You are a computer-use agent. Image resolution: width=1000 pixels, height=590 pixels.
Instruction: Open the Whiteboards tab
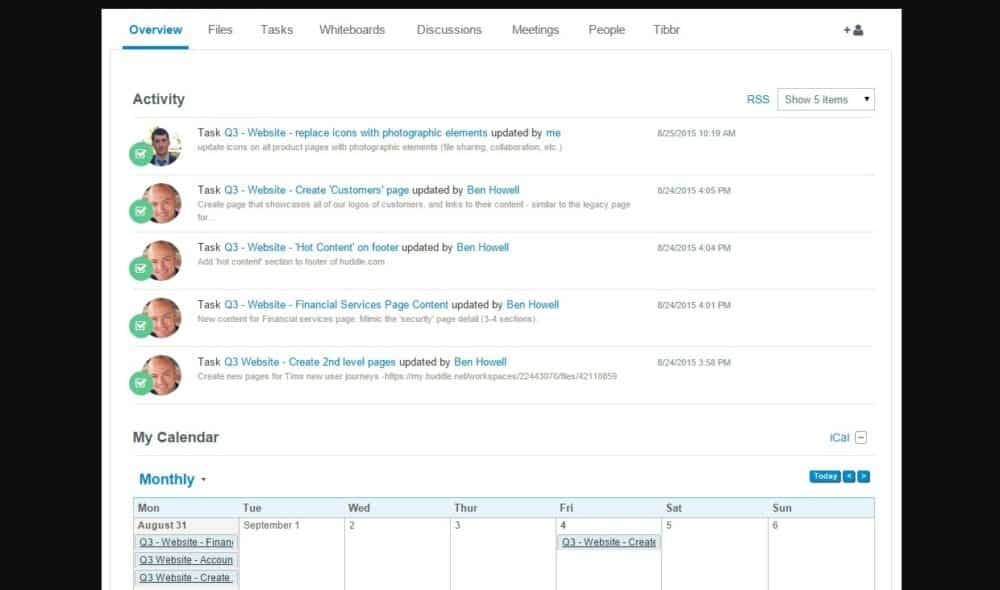[x=352, y=30]
